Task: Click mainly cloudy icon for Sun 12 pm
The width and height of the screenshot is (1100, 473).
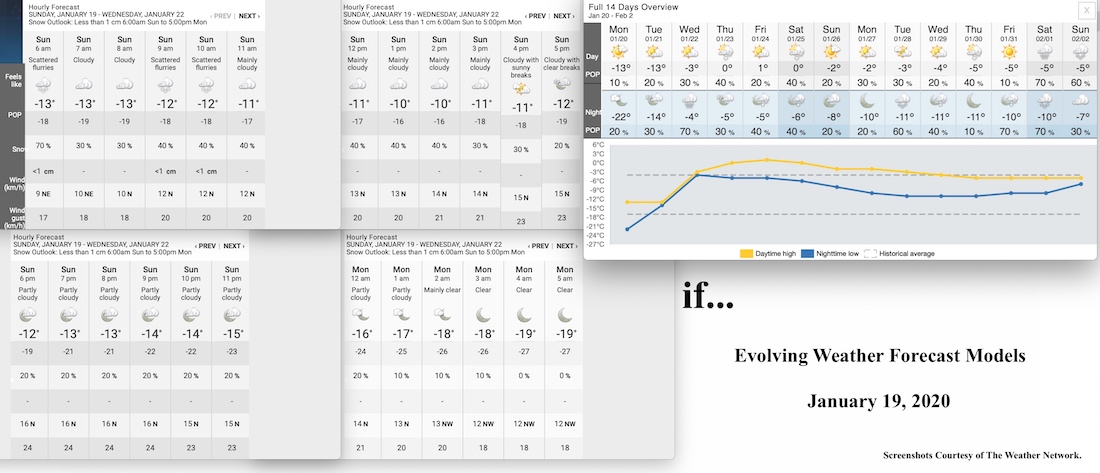Action: [x=358, y=85]
